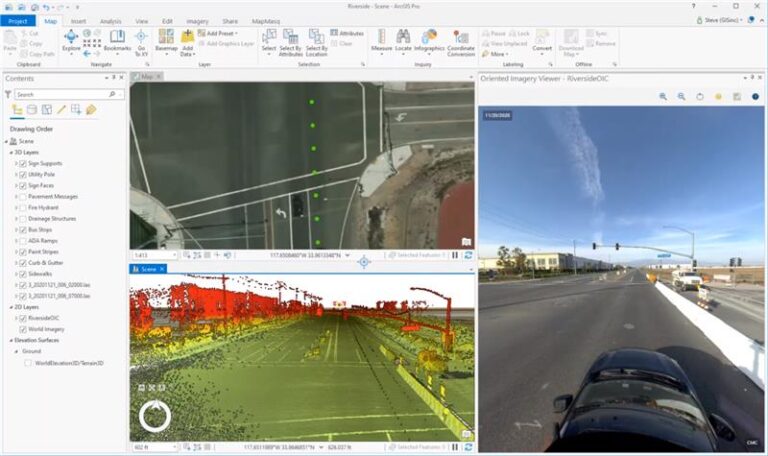768x456 pixels.
Task: Expand the Sign Supports layer
Action: (x=15, y=163)
